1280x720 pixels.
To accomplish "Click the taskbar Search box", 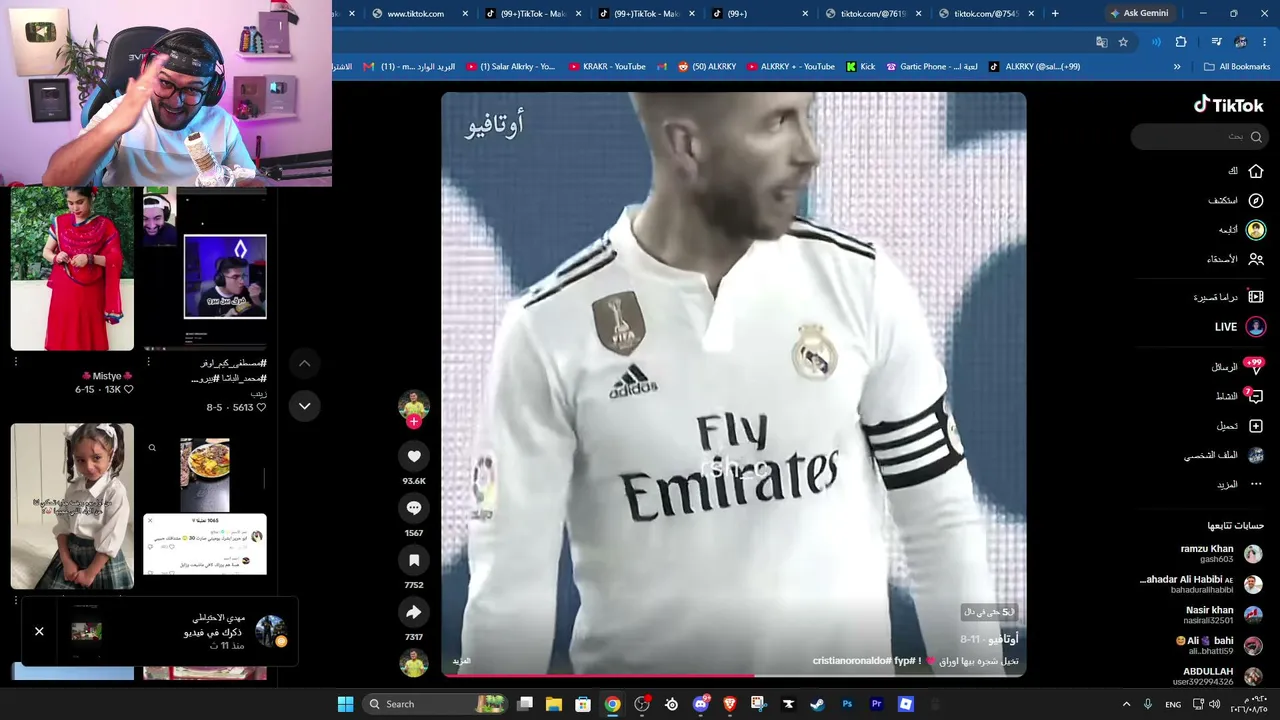I will click(434, 704).
